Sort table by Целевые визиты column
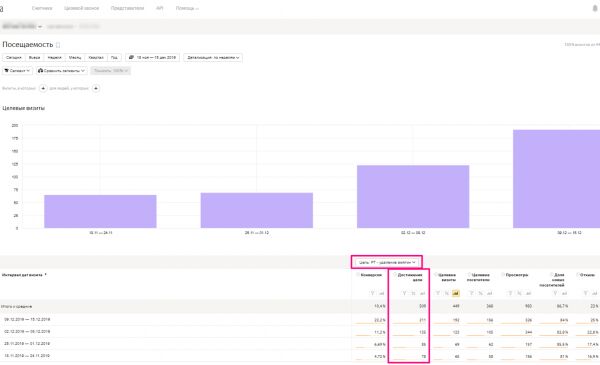Image resolution: width=600 pixels, height=365 pixels. [447, 277]
